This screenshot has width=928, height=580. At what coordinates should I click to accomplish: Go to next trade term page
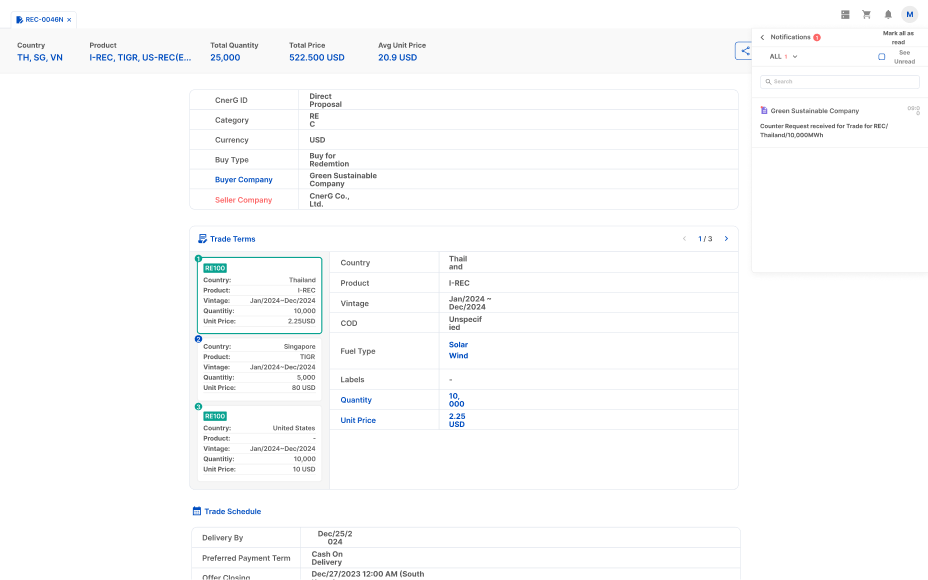click(726, 239)
